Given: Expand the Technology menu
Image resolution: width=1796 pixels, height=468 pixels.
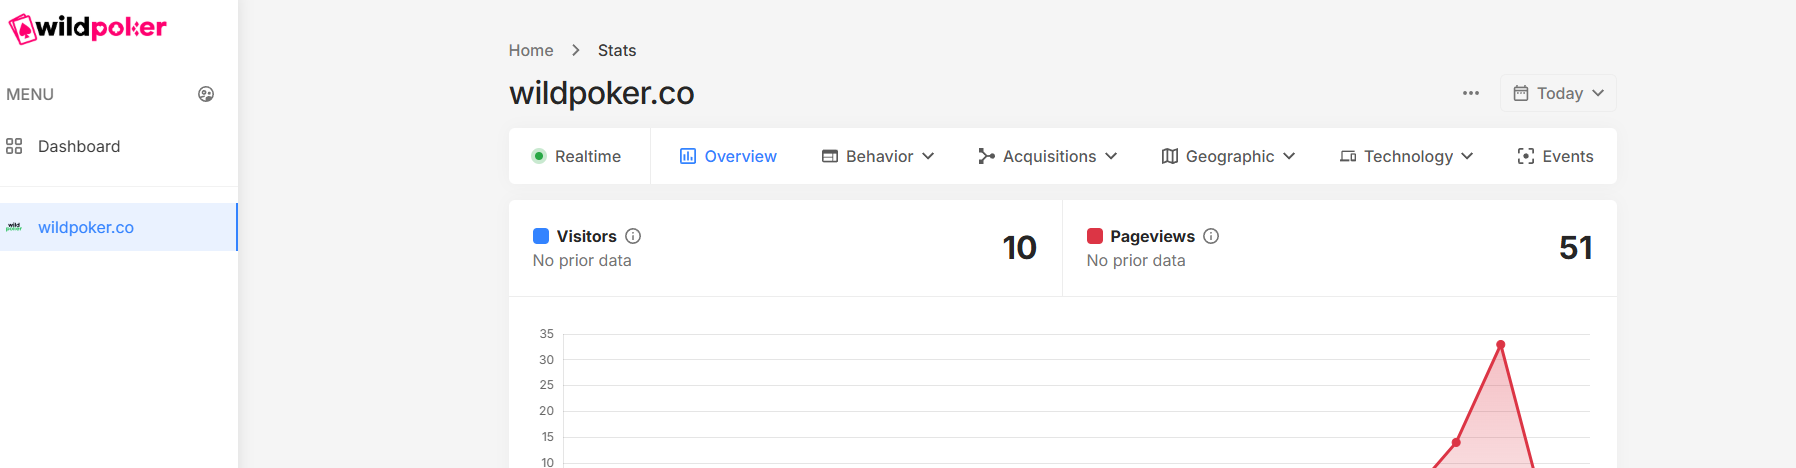Looking at the screenshot, I should (x=1407, y=156).
